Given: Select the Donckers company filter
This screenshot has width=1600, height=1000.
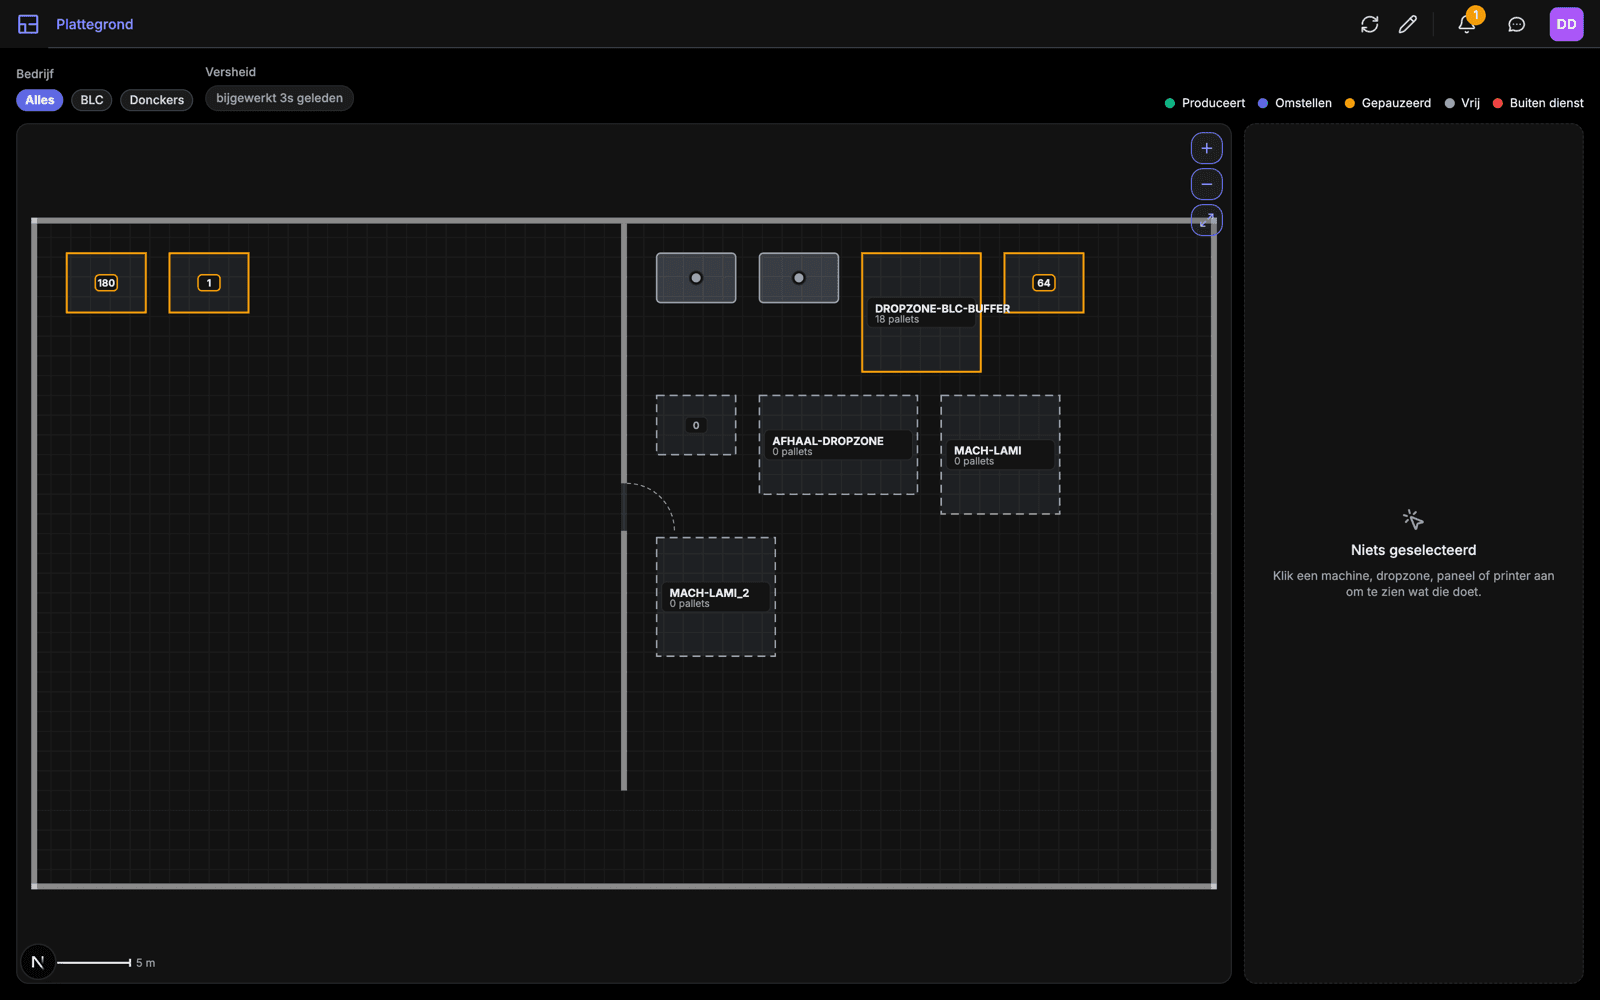Looking at the screenshot, I should coord(157,100).
